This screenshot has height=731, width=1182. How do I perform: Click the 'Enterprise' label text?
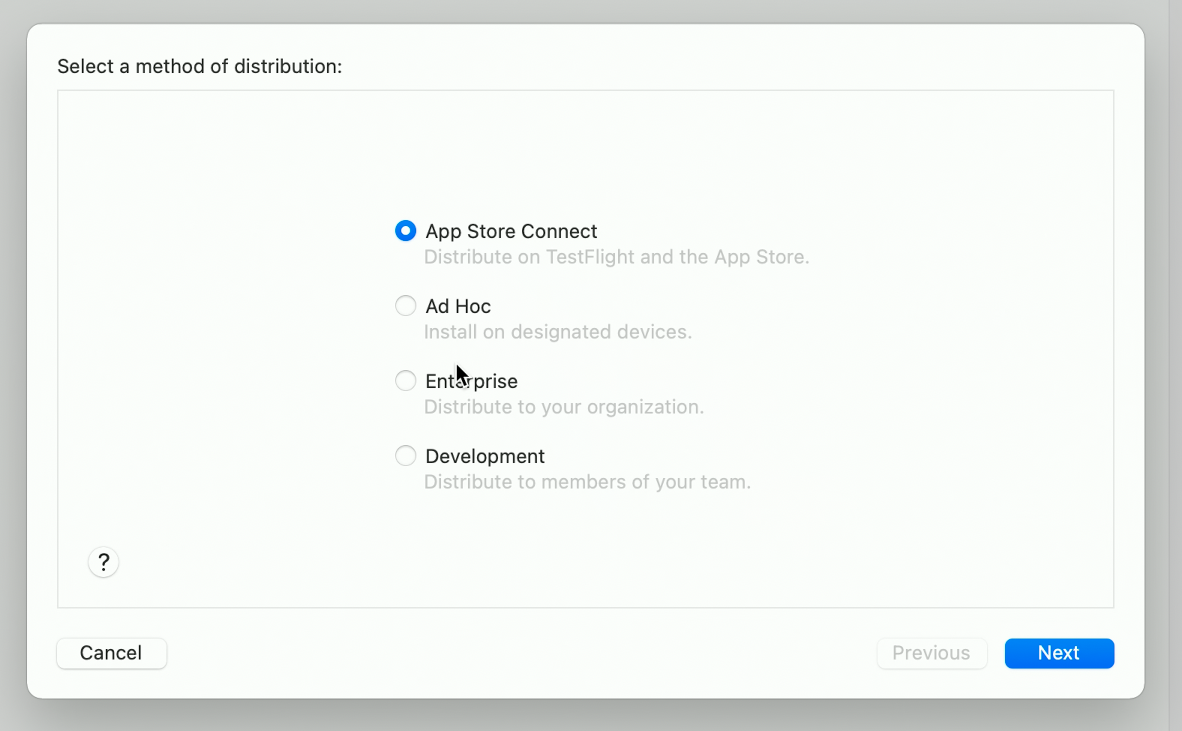pos(471,381)
